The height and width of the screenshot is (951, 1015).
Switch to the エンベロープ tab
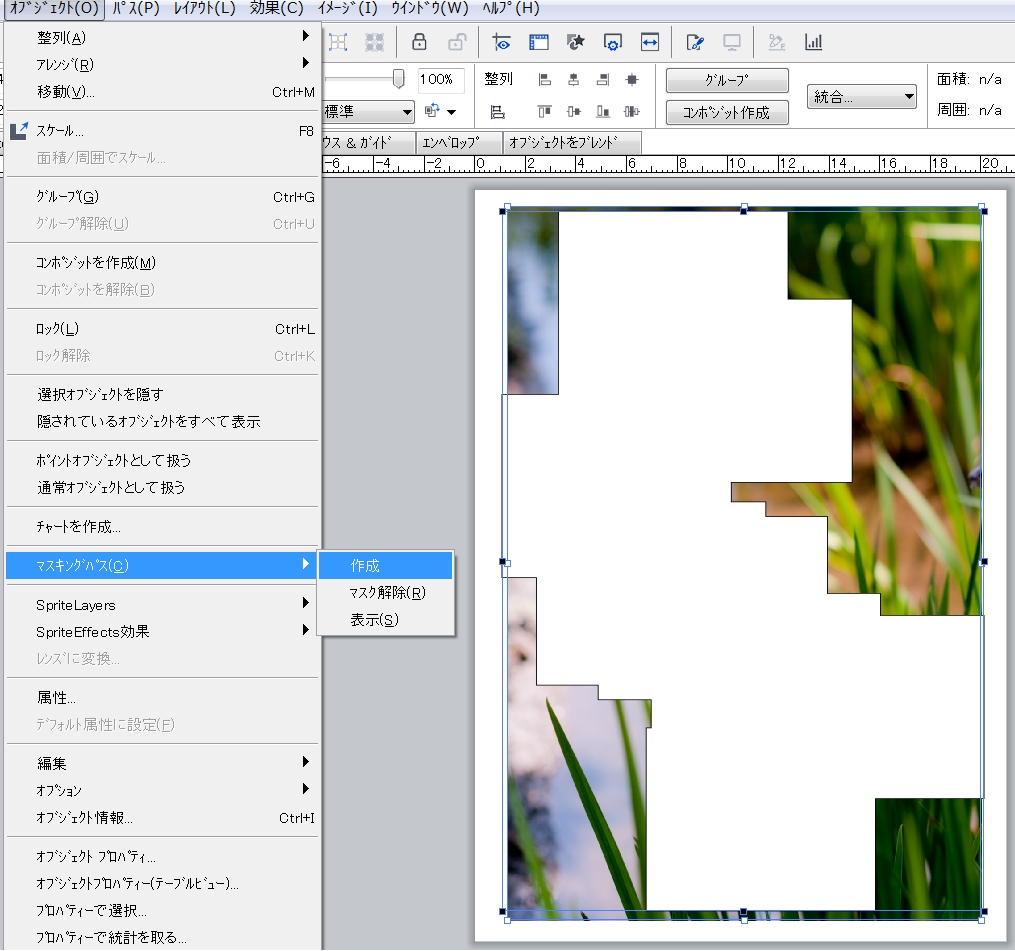point(459,143)
